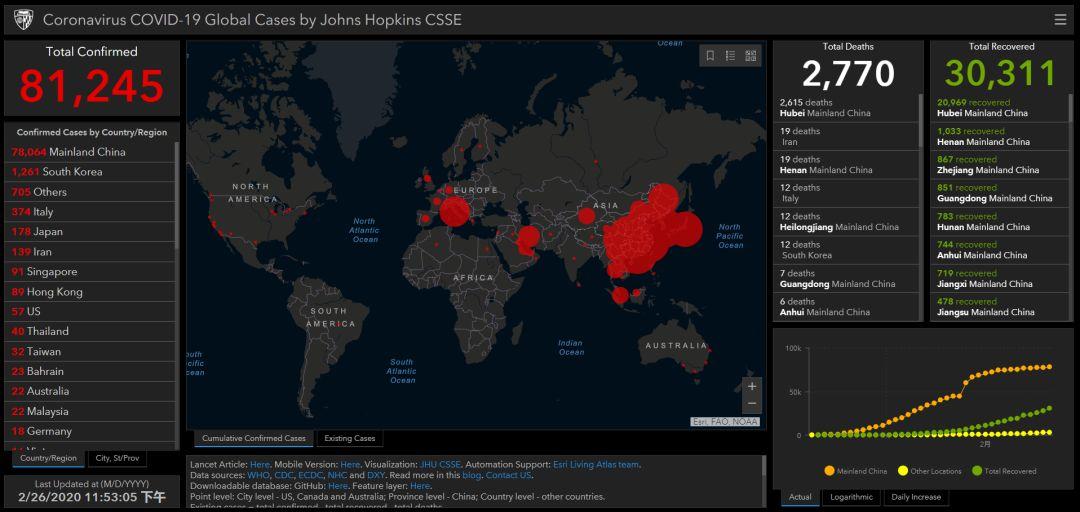Open the Mobile Version 'Here' link

click(x=350, y=465)
